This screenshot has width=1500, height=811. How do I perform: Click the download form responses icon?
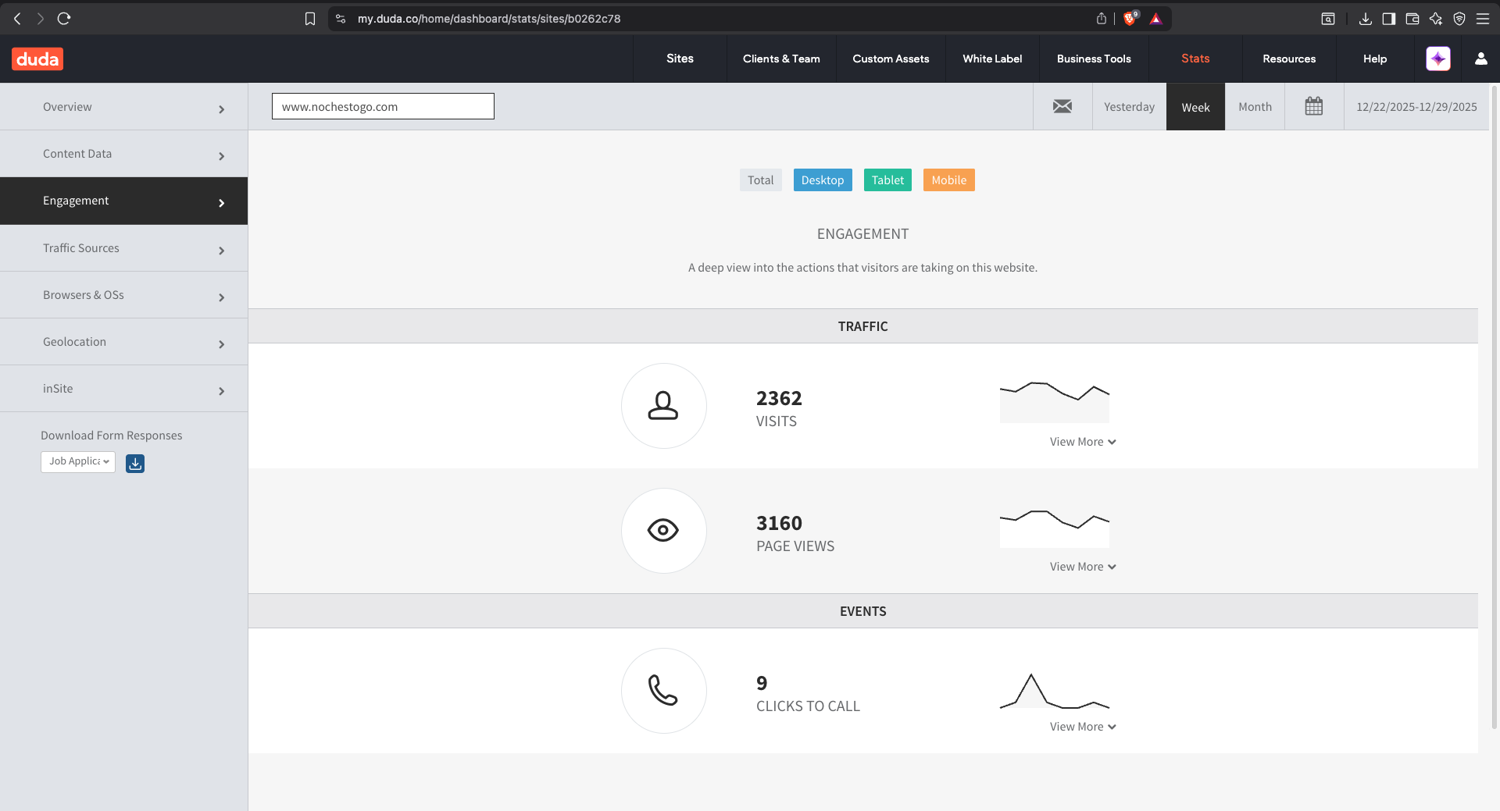click(x=135, y=463)
